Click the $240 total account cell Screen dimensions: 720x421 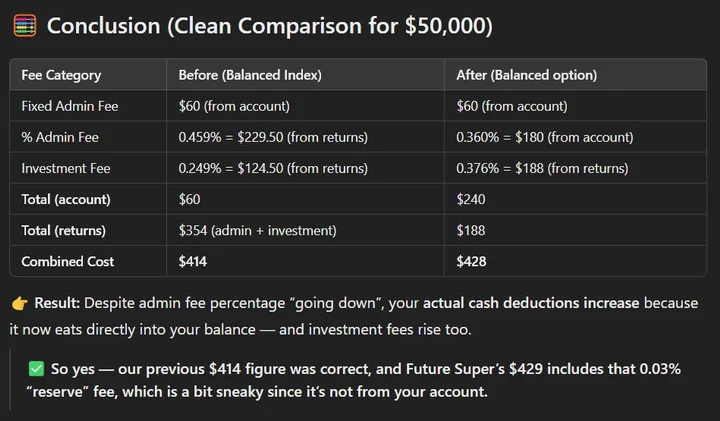[473, 199]
